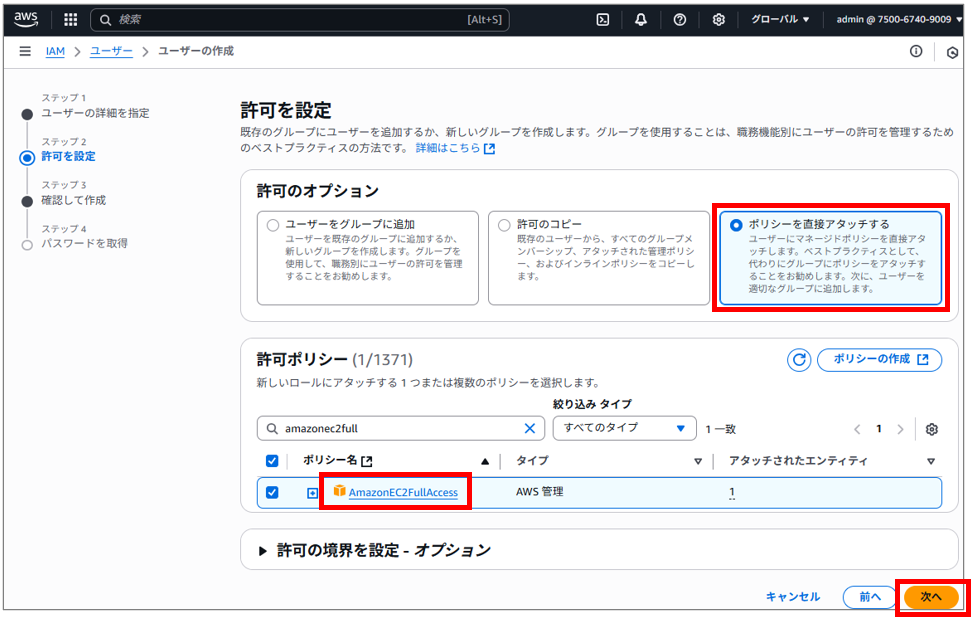Image resolution: width=975 pixels, height=626 pixels.
Task: Click the orange policy box icon
Action: (339, 491)
